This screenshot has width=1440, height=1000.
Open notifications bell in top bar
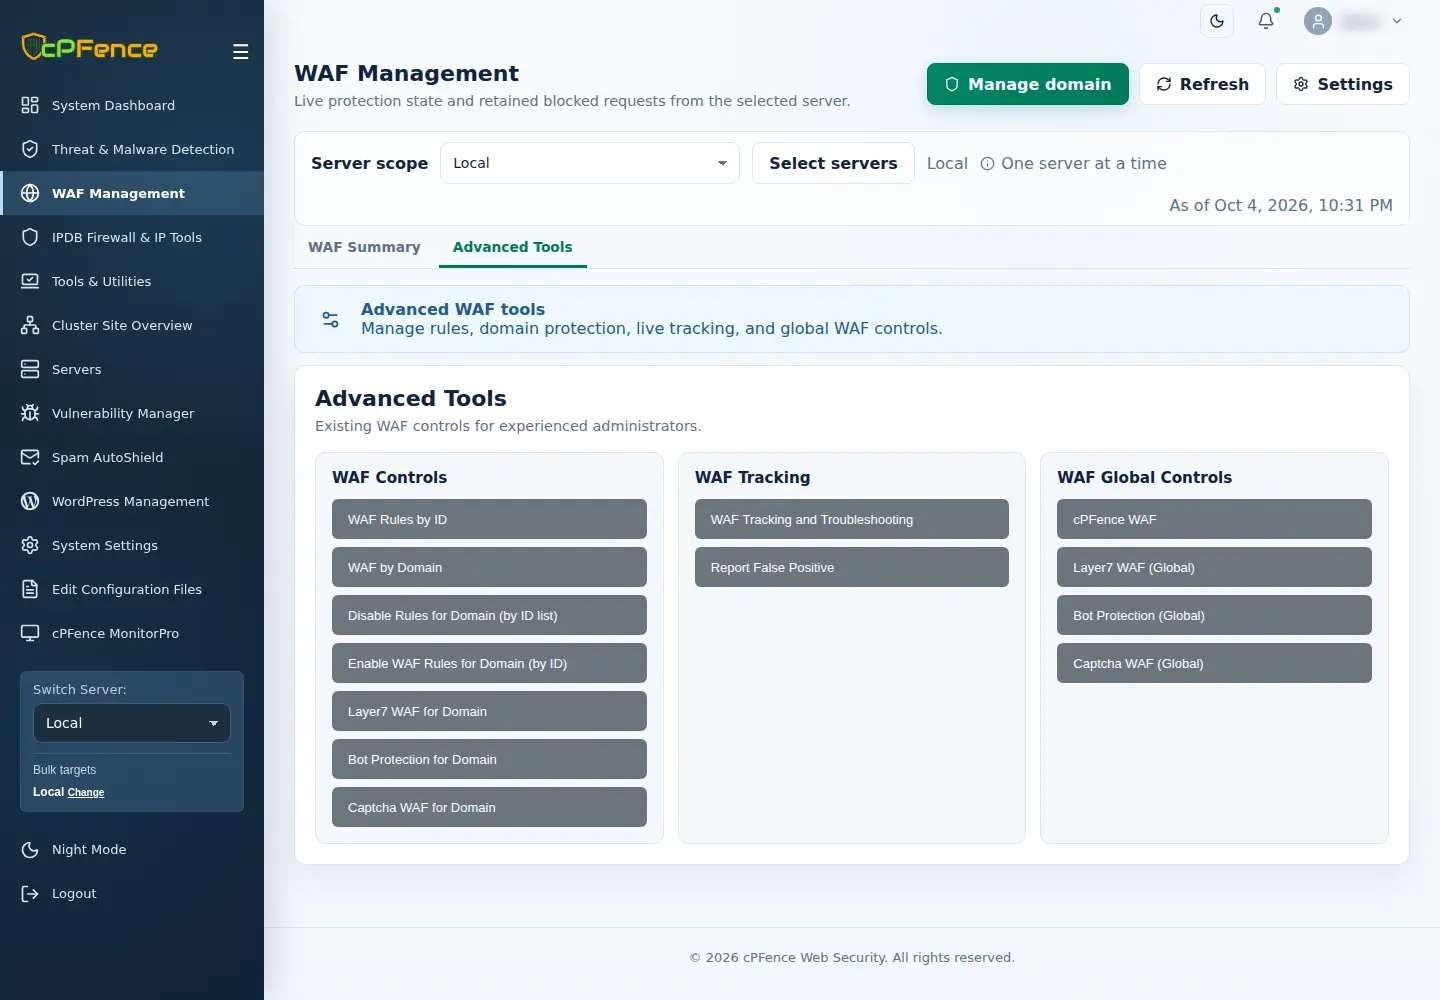coord(1266,21)
